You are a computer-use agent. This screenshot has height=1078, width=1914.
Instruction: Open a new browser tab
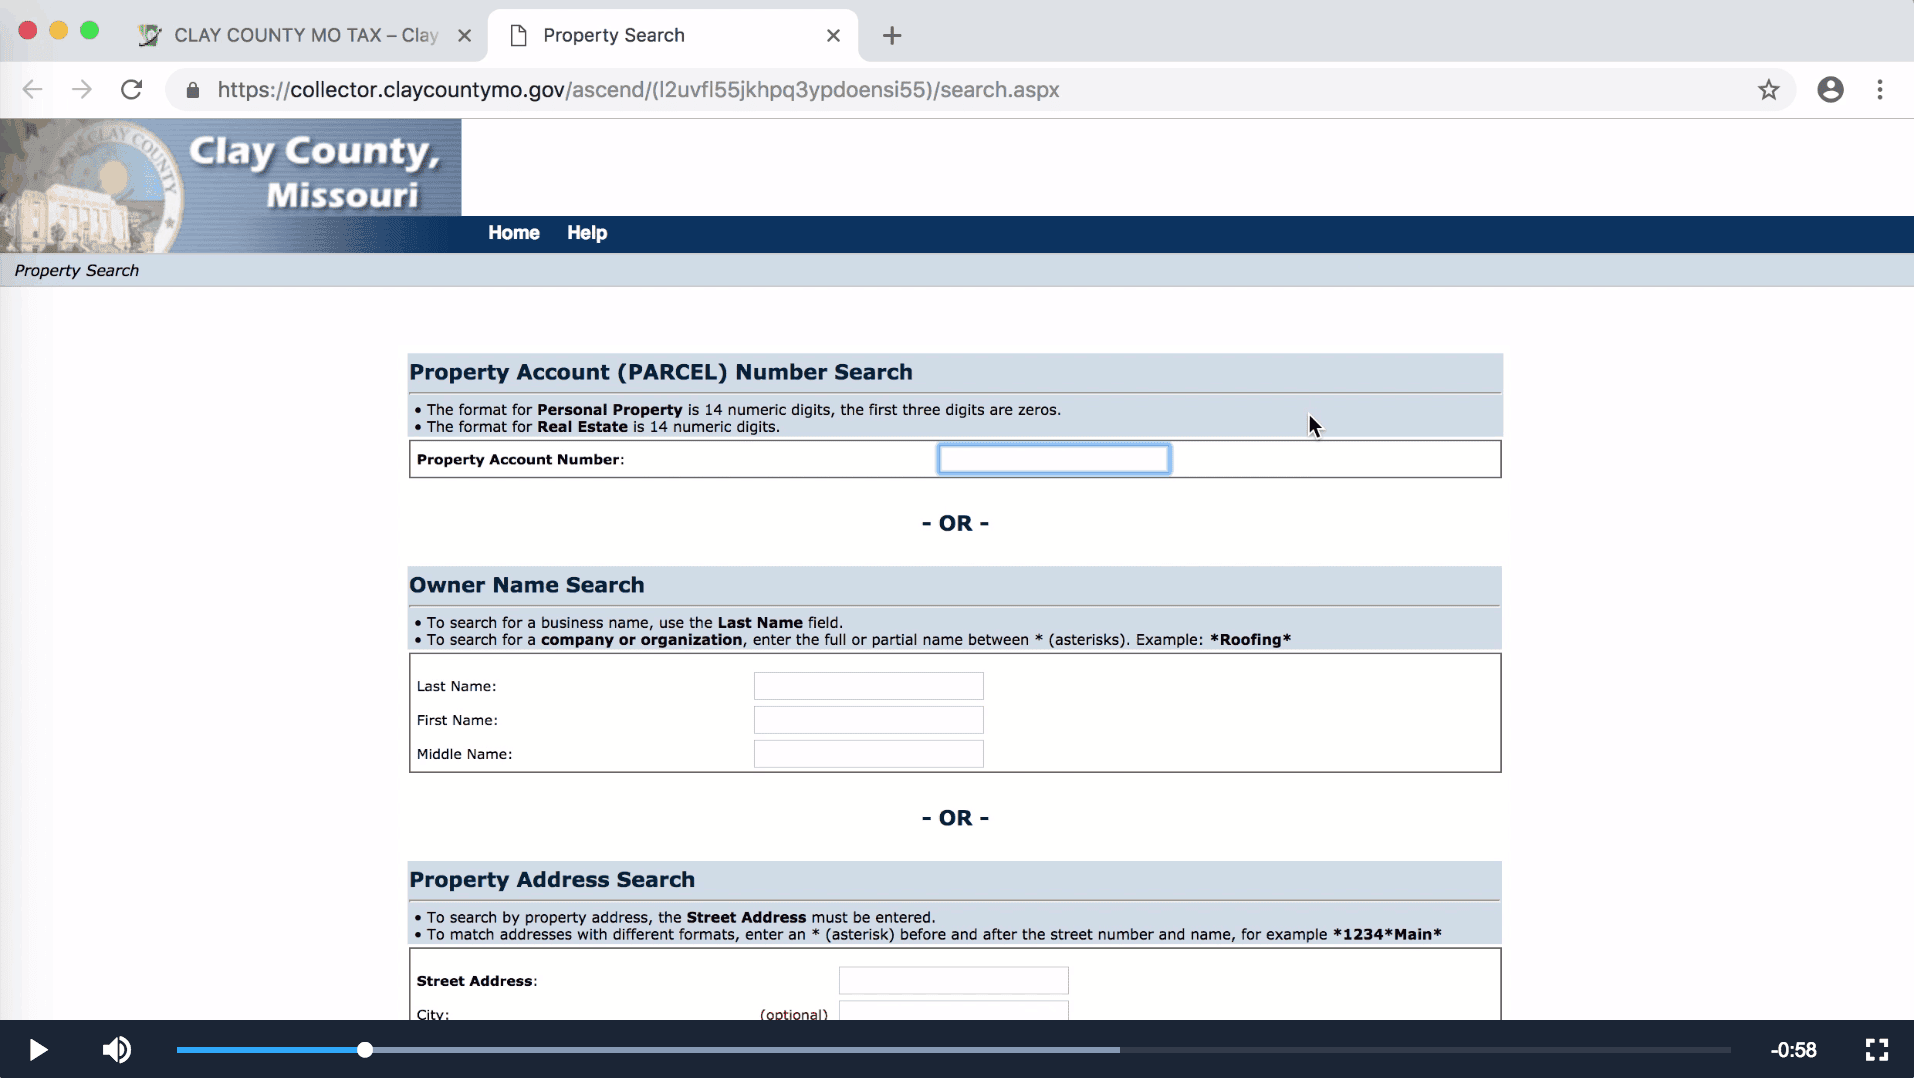click(x=892, y=36)
